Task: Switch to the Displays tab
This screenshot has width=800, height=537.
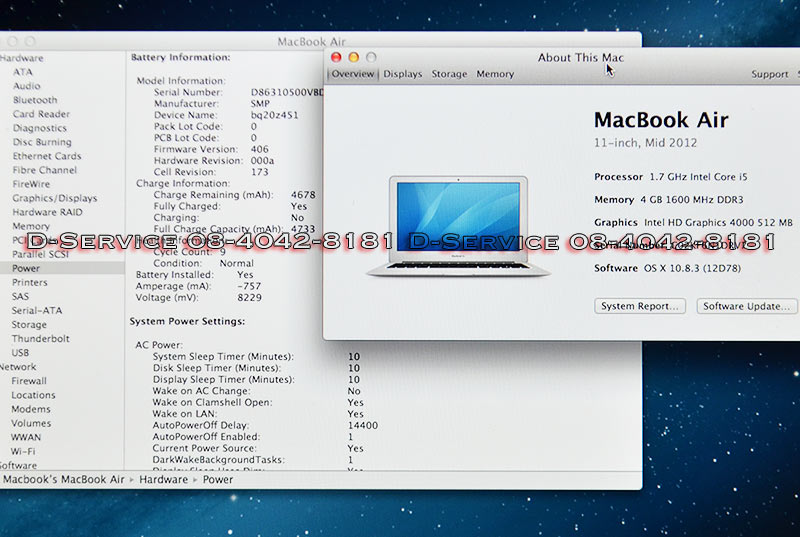Action: pyautogui.click(x=403, y=74)
